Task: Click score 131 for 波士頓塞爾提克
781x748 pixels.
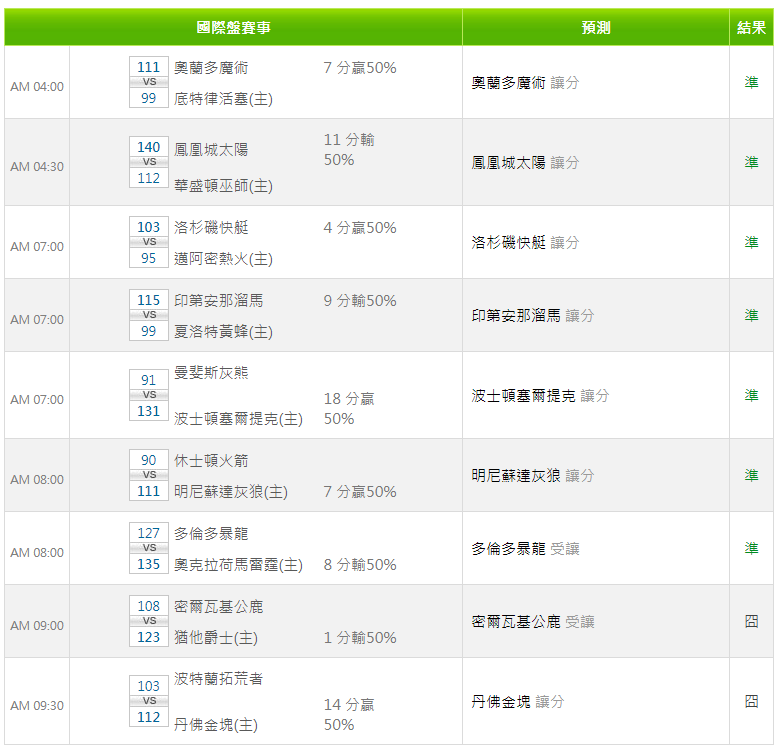Action: point(148,411)
